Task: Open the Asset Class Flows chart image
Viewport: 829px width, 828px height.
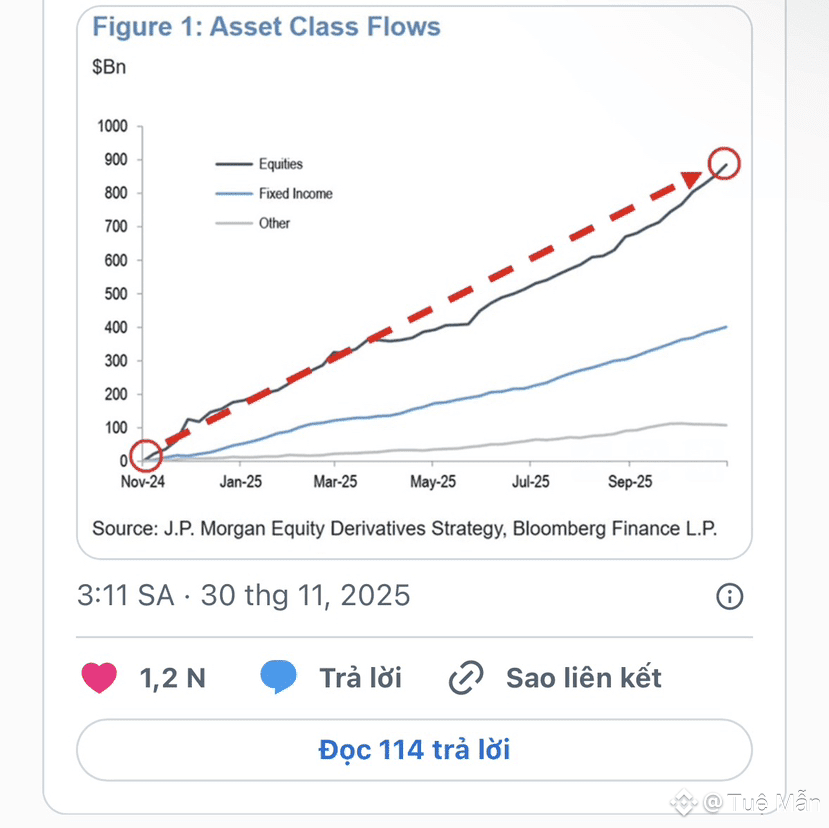Action: click(x=414, y=282)
